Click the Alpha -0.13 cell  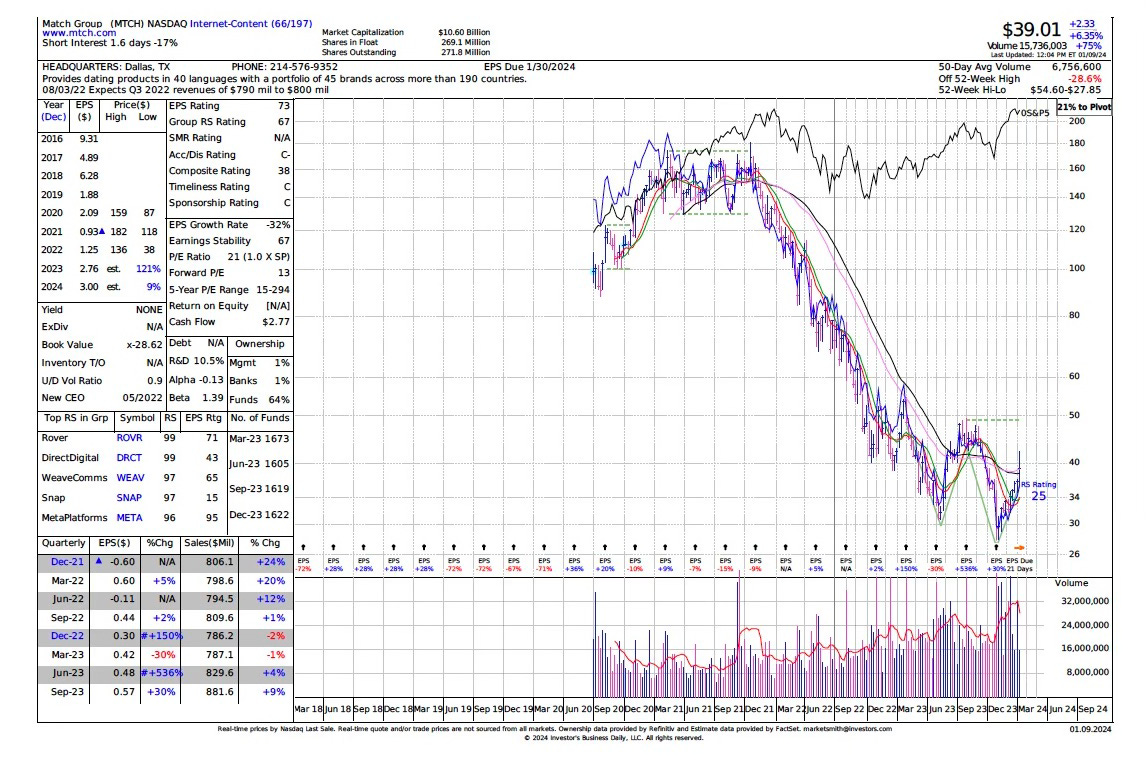tap(196, 380)
